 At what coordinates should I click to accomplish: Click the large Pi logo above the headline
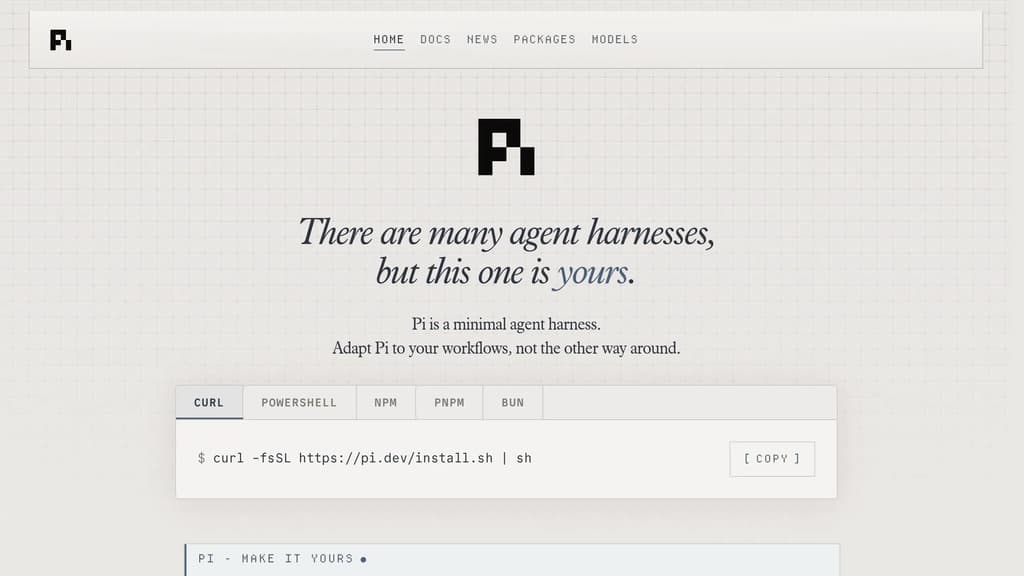pos(506,147)
